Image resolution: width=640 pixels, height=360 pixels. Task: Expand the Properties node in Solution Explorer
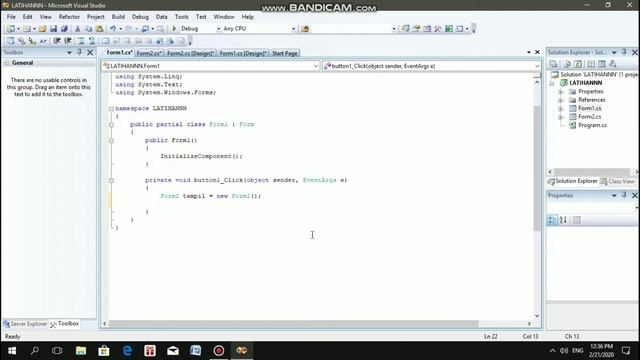[x=561, y=92]
